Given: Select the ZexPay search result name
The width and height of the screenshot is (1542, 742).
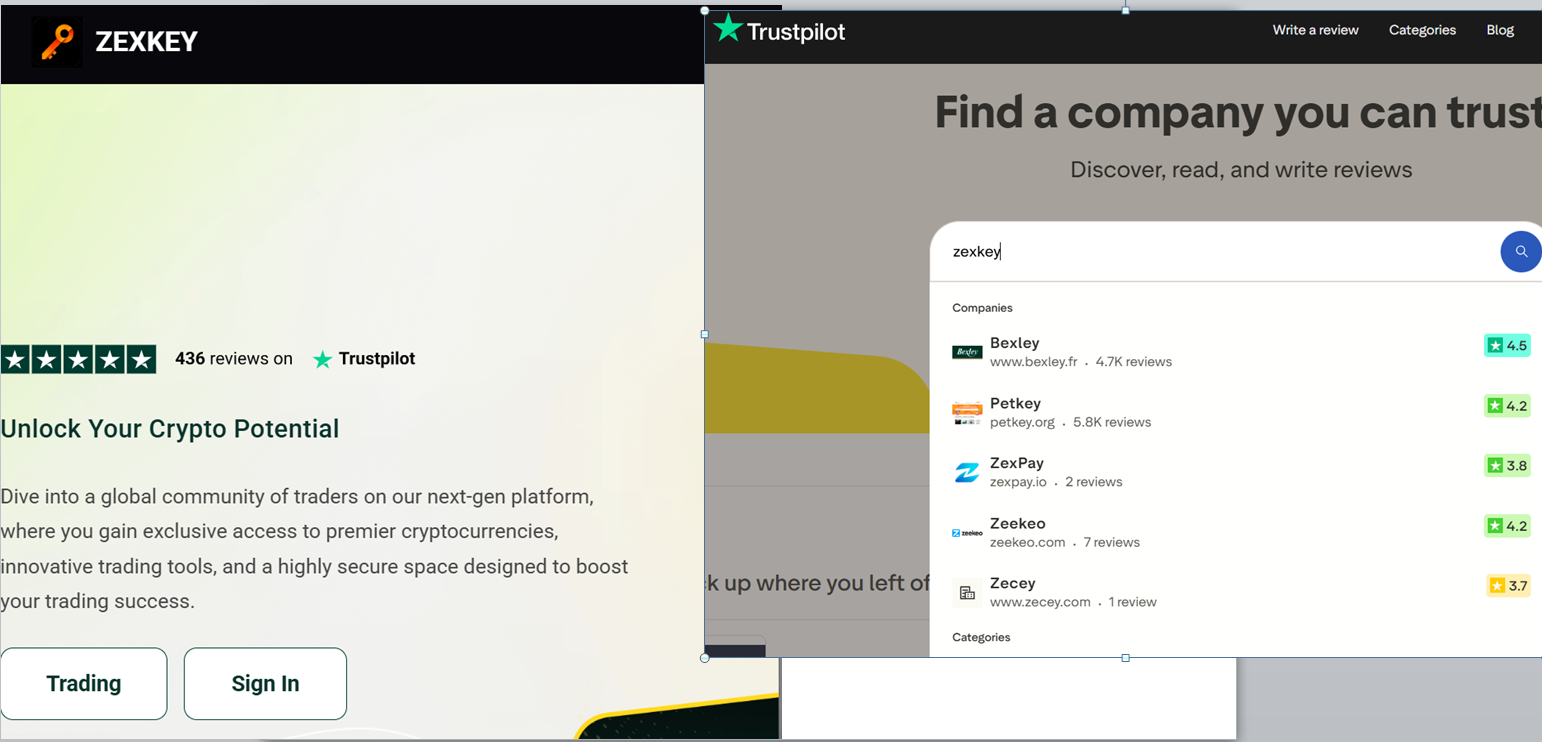Looking at the screenshot, I should 1017,463.
